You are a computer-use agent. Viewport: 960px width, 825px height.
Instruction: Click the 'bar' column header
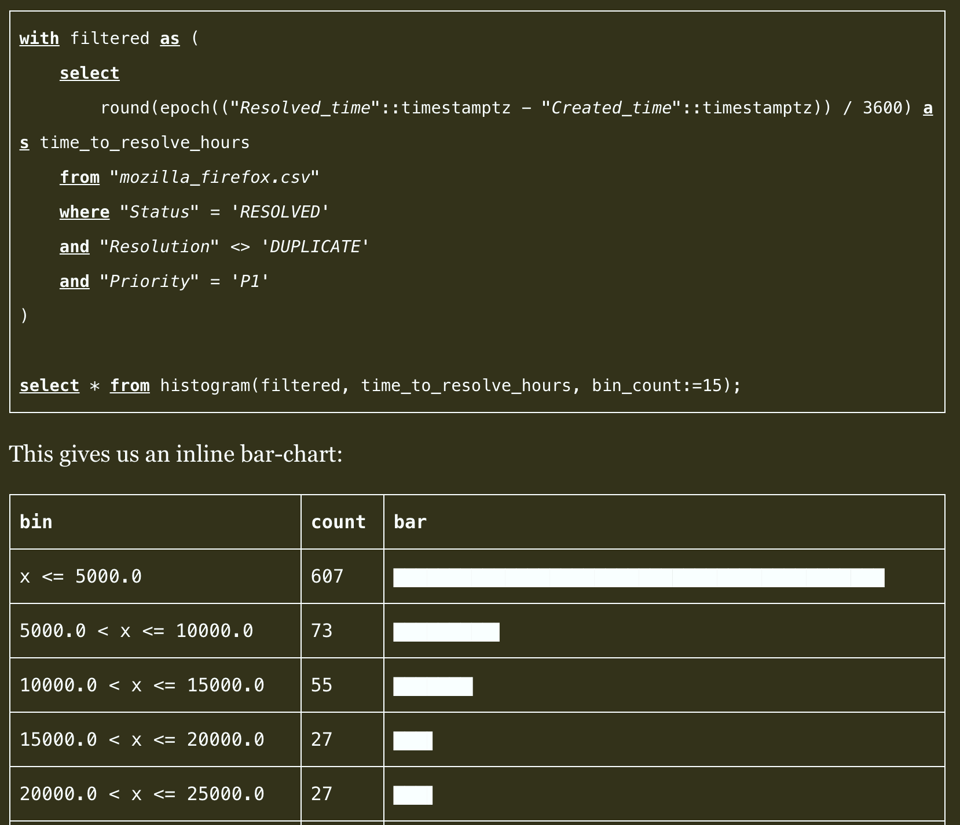(x=410, y=522)
